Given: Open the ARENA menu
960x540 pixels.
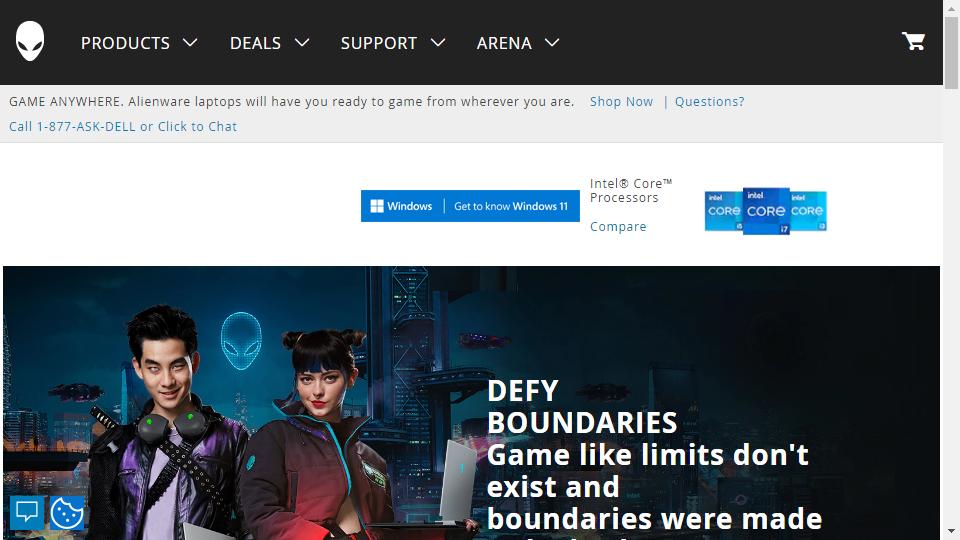Looking at the screenshot, I should 504,43.
